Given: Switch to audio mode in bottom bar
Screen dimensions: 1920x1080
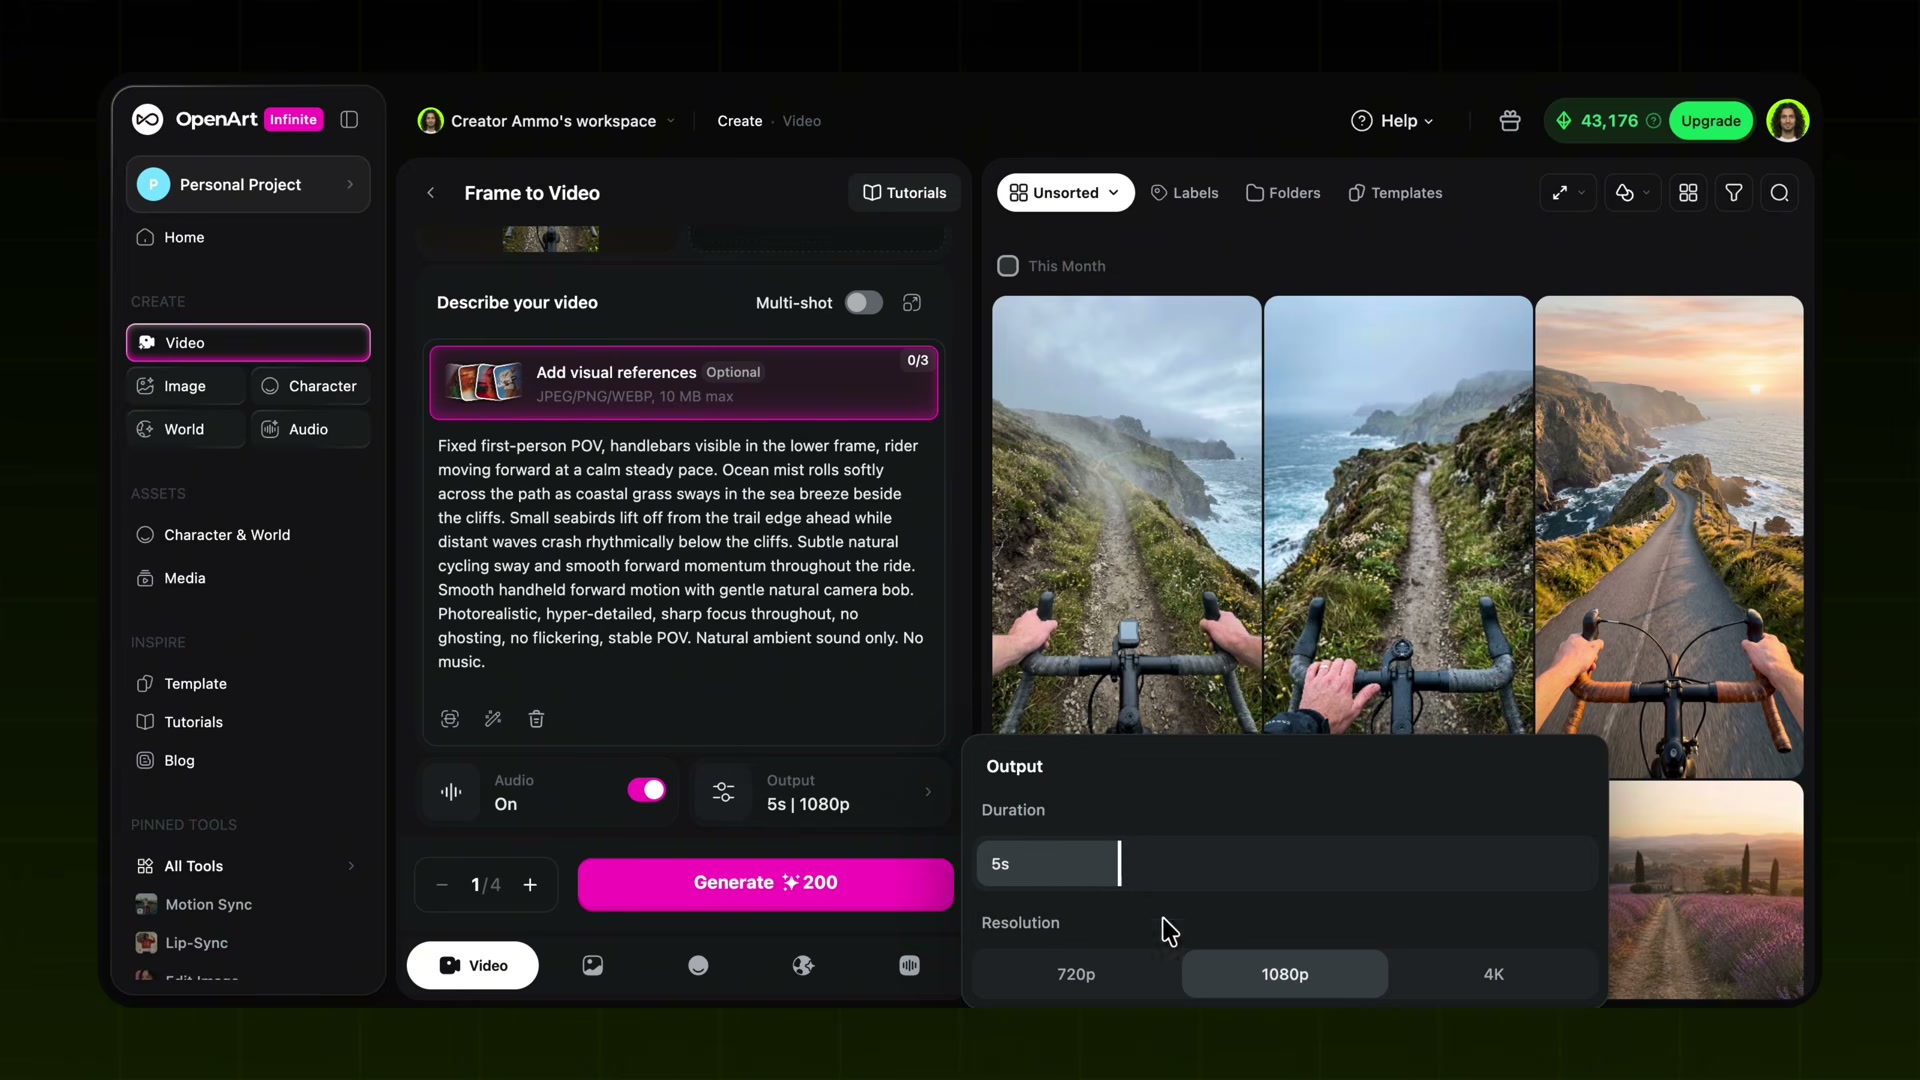Looking at the screenshot, I should (x=909, y=965).
